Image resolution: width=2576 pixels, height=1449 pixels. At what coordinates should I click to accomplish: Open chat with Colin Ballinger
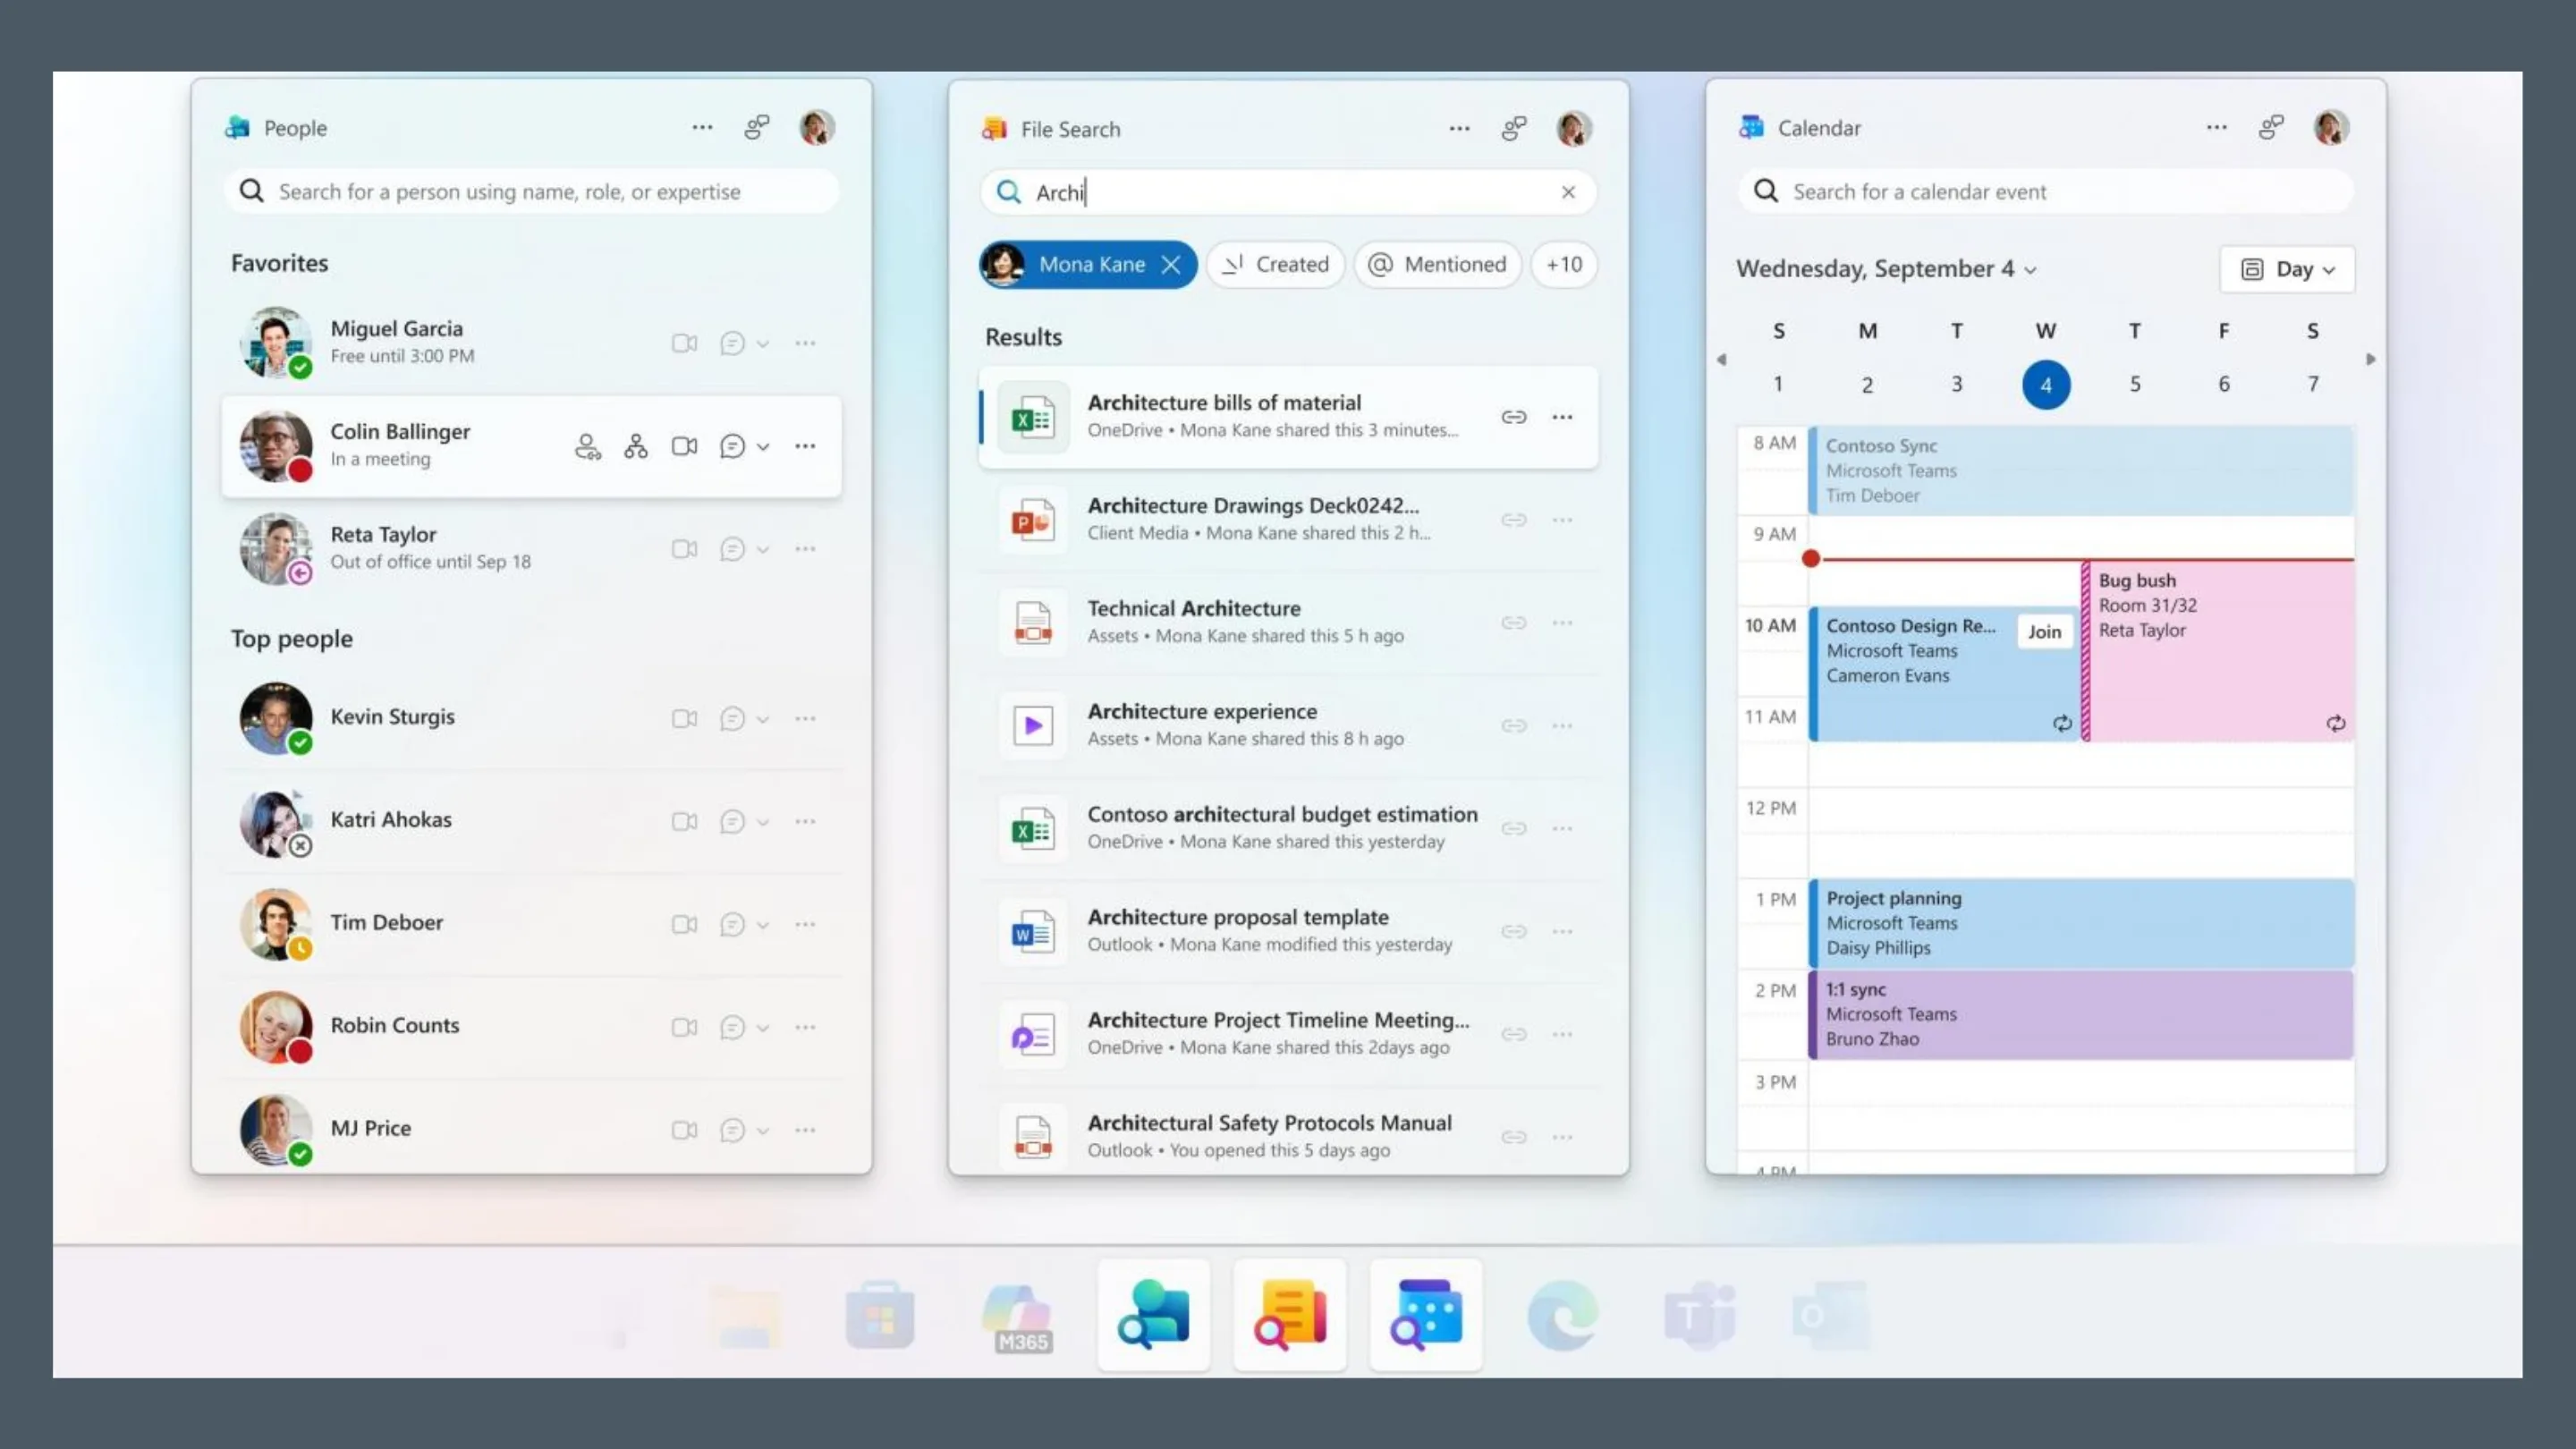pyautogui.click(x=732, y=446)
